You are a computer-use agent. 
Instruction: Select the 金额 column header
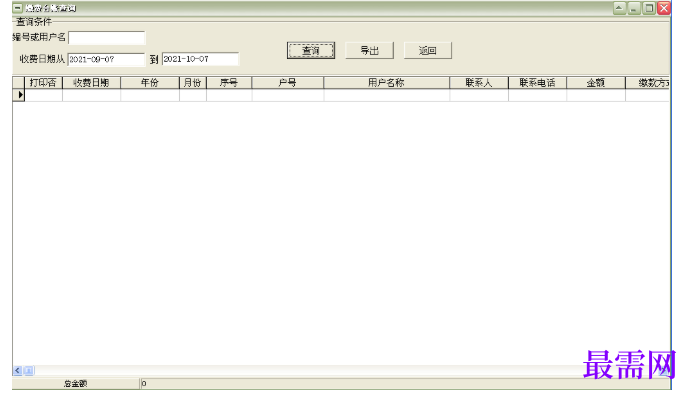[x=596, y=83]
